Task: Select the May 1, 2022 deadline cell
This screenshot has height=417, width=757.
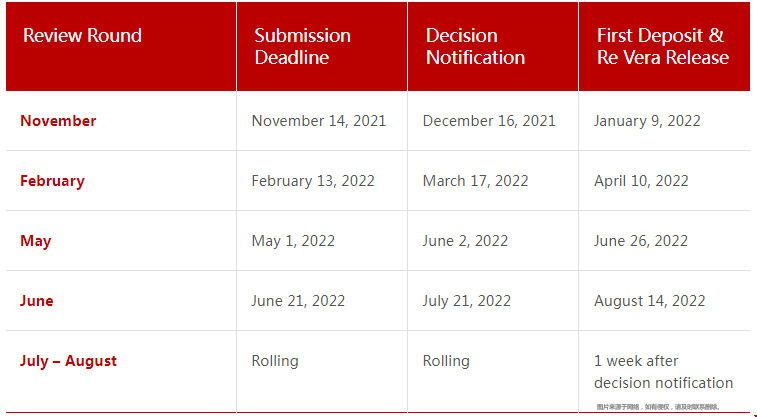Action: click(293, 241)
